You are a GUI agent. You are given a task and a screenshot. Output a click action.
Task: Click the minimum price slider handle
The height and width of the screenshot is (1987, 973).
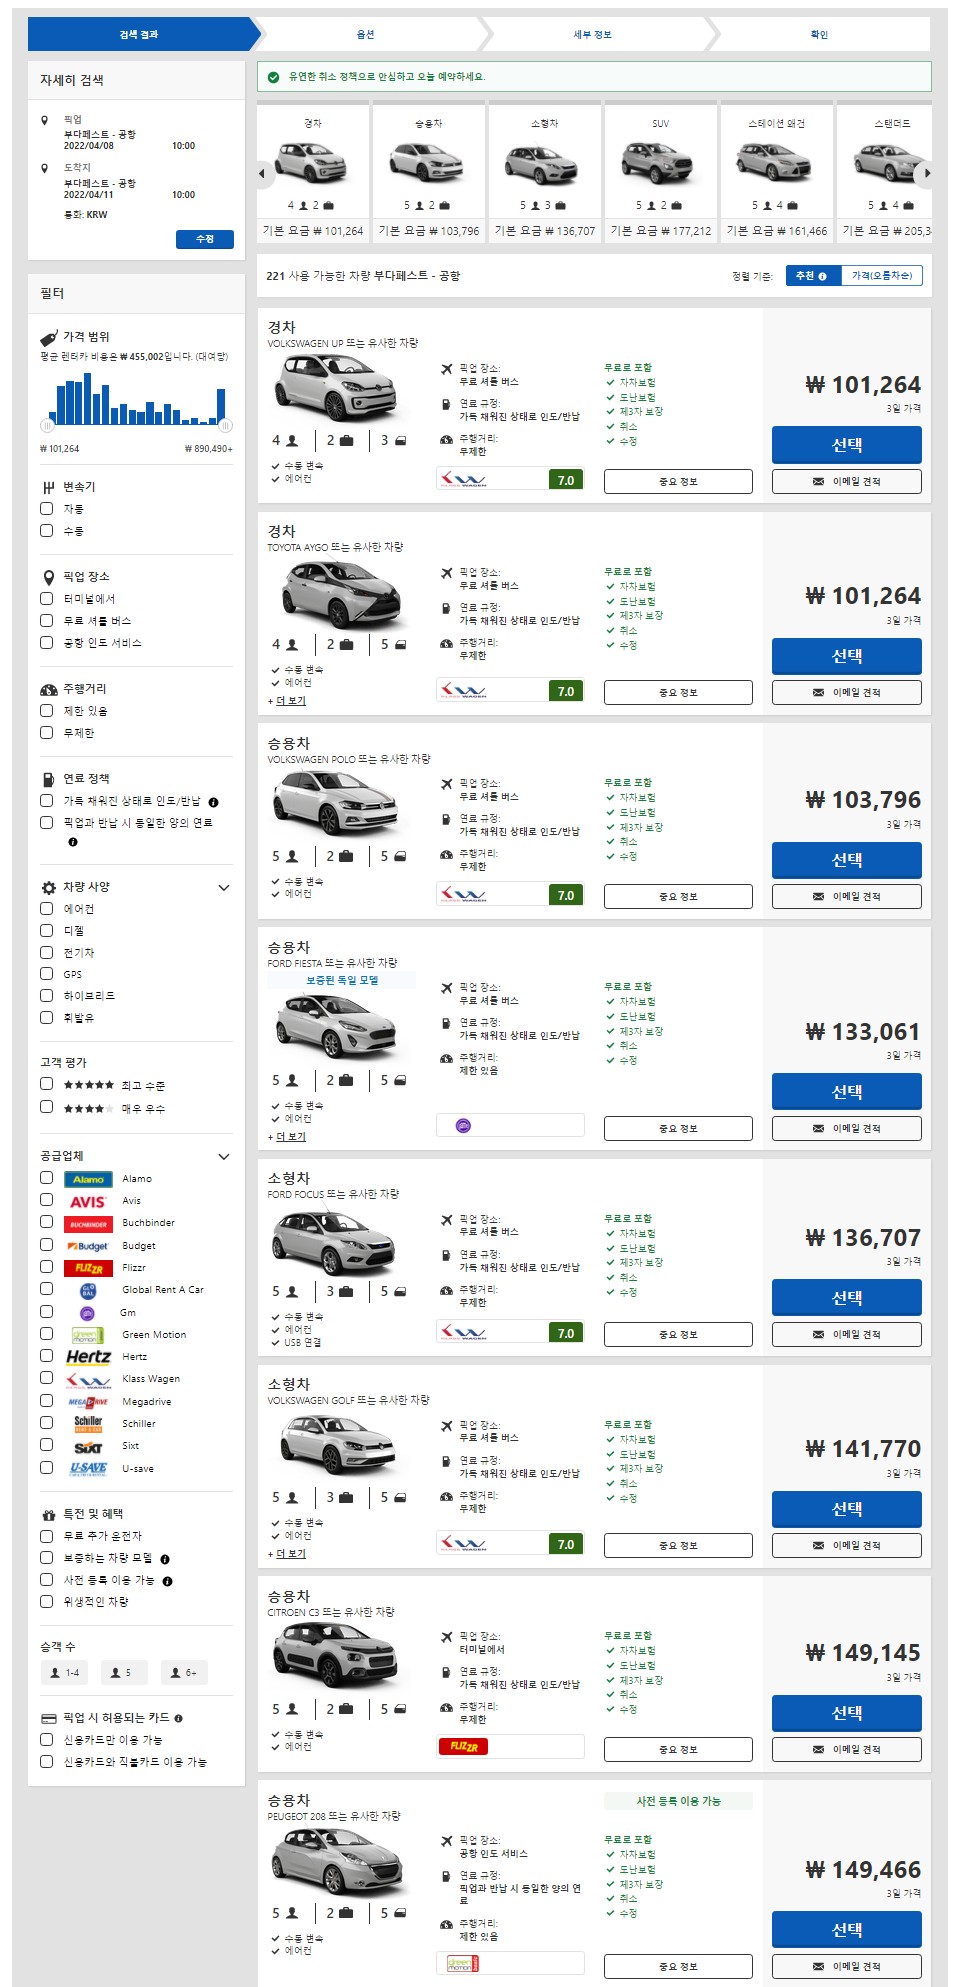[46, 425]
